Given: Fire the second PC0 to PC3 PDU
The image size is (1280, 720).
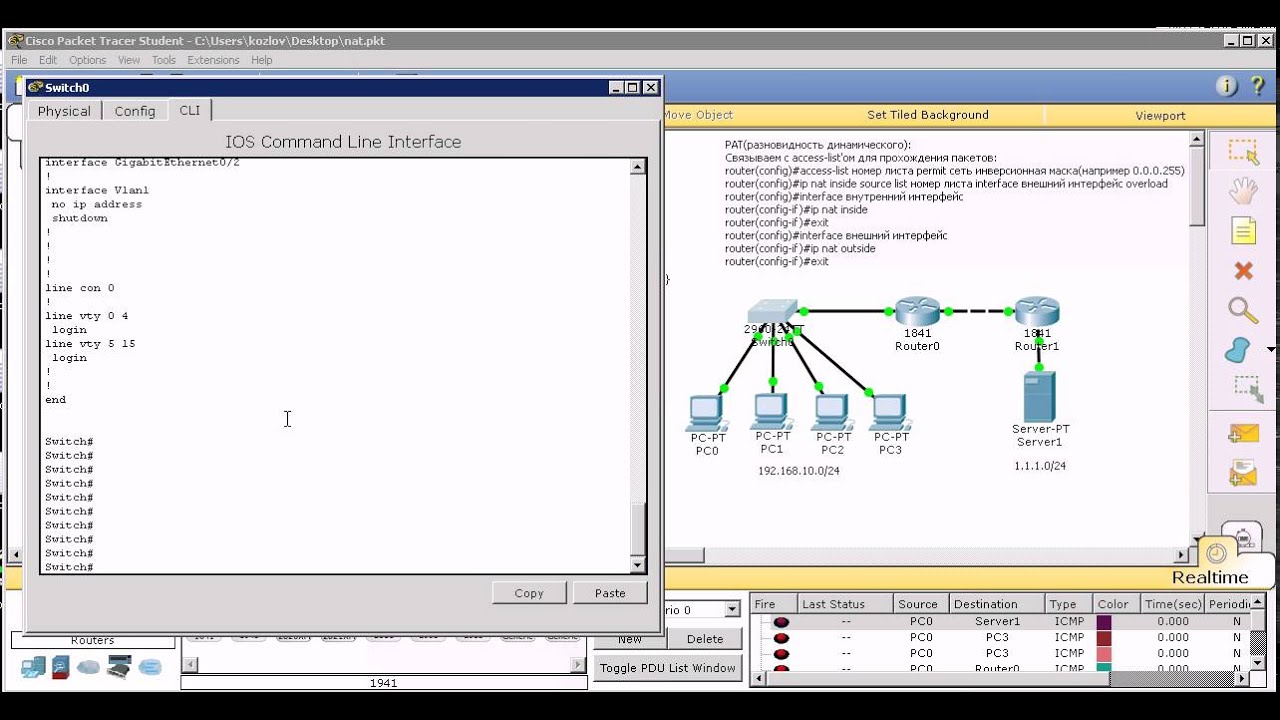Looking at the screenshot, I should pyautogui.click(x=782, y=653).
